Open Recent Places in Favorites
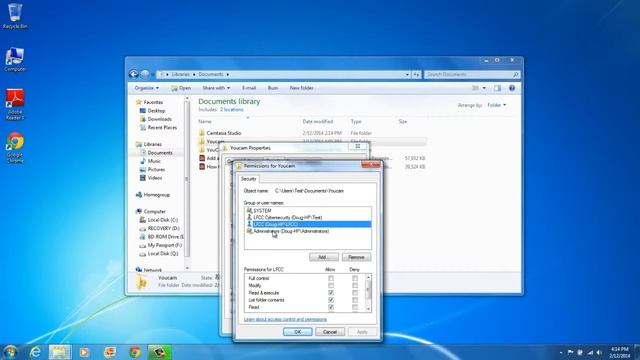The width and height of the screenshot is (640, 360). pos(158,127)
